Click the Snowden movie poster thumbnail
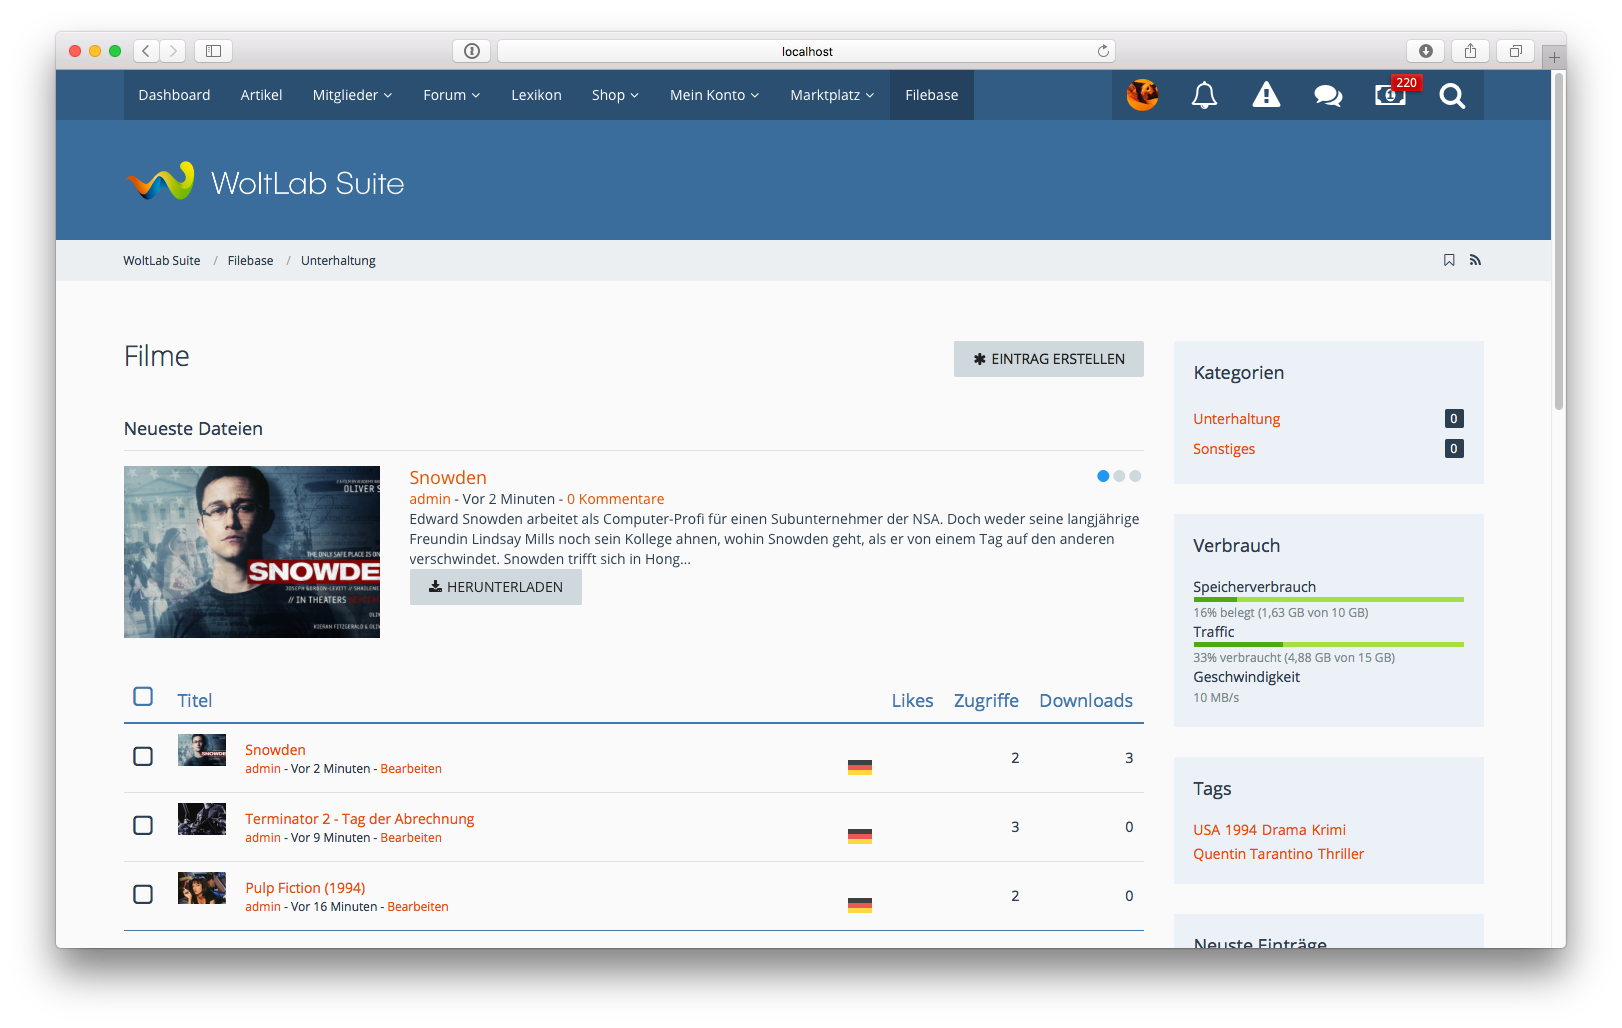 point(252,552)
